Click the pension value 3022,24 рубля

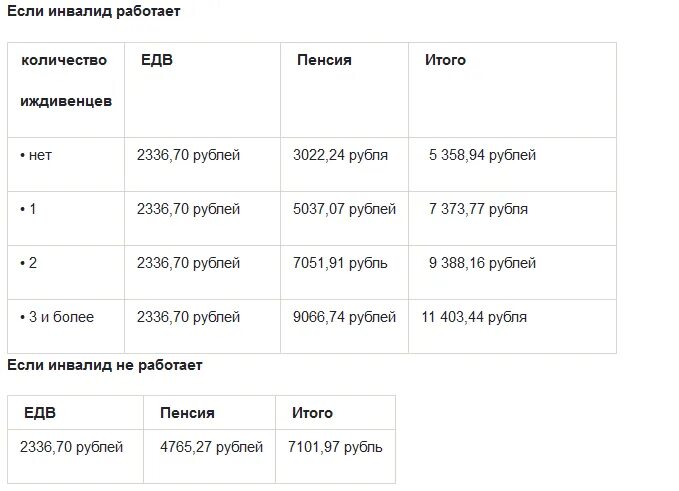(x=340, y=155)
